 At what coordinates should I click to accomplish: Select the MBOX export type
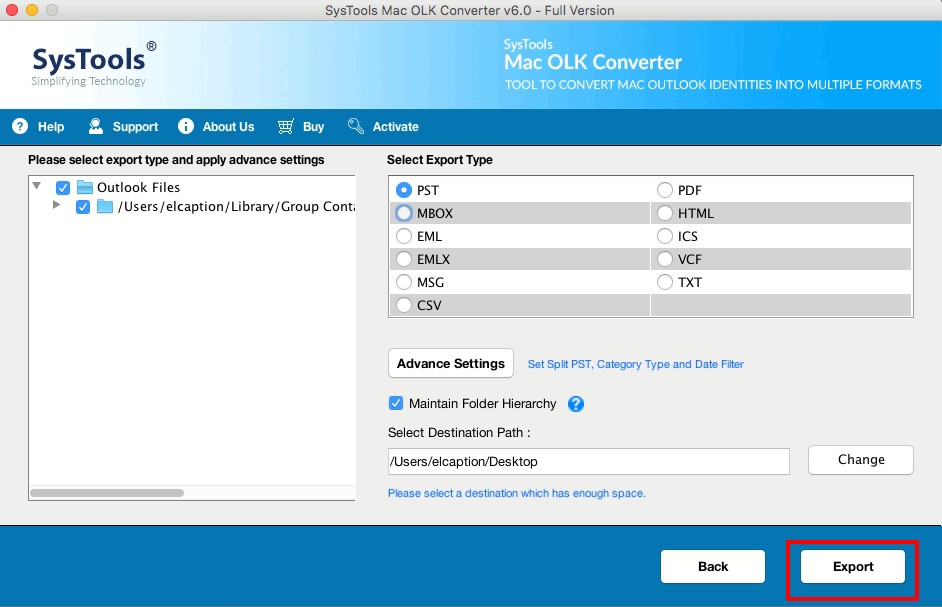[404, 213]
